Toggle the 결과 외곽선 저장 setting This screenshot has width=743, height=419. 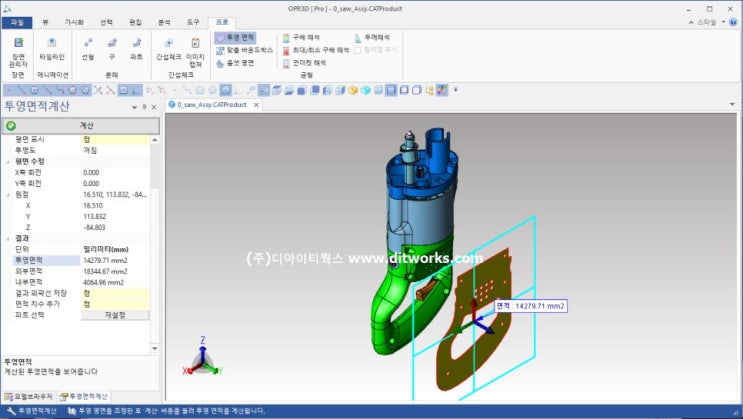[x=115, y=293]
